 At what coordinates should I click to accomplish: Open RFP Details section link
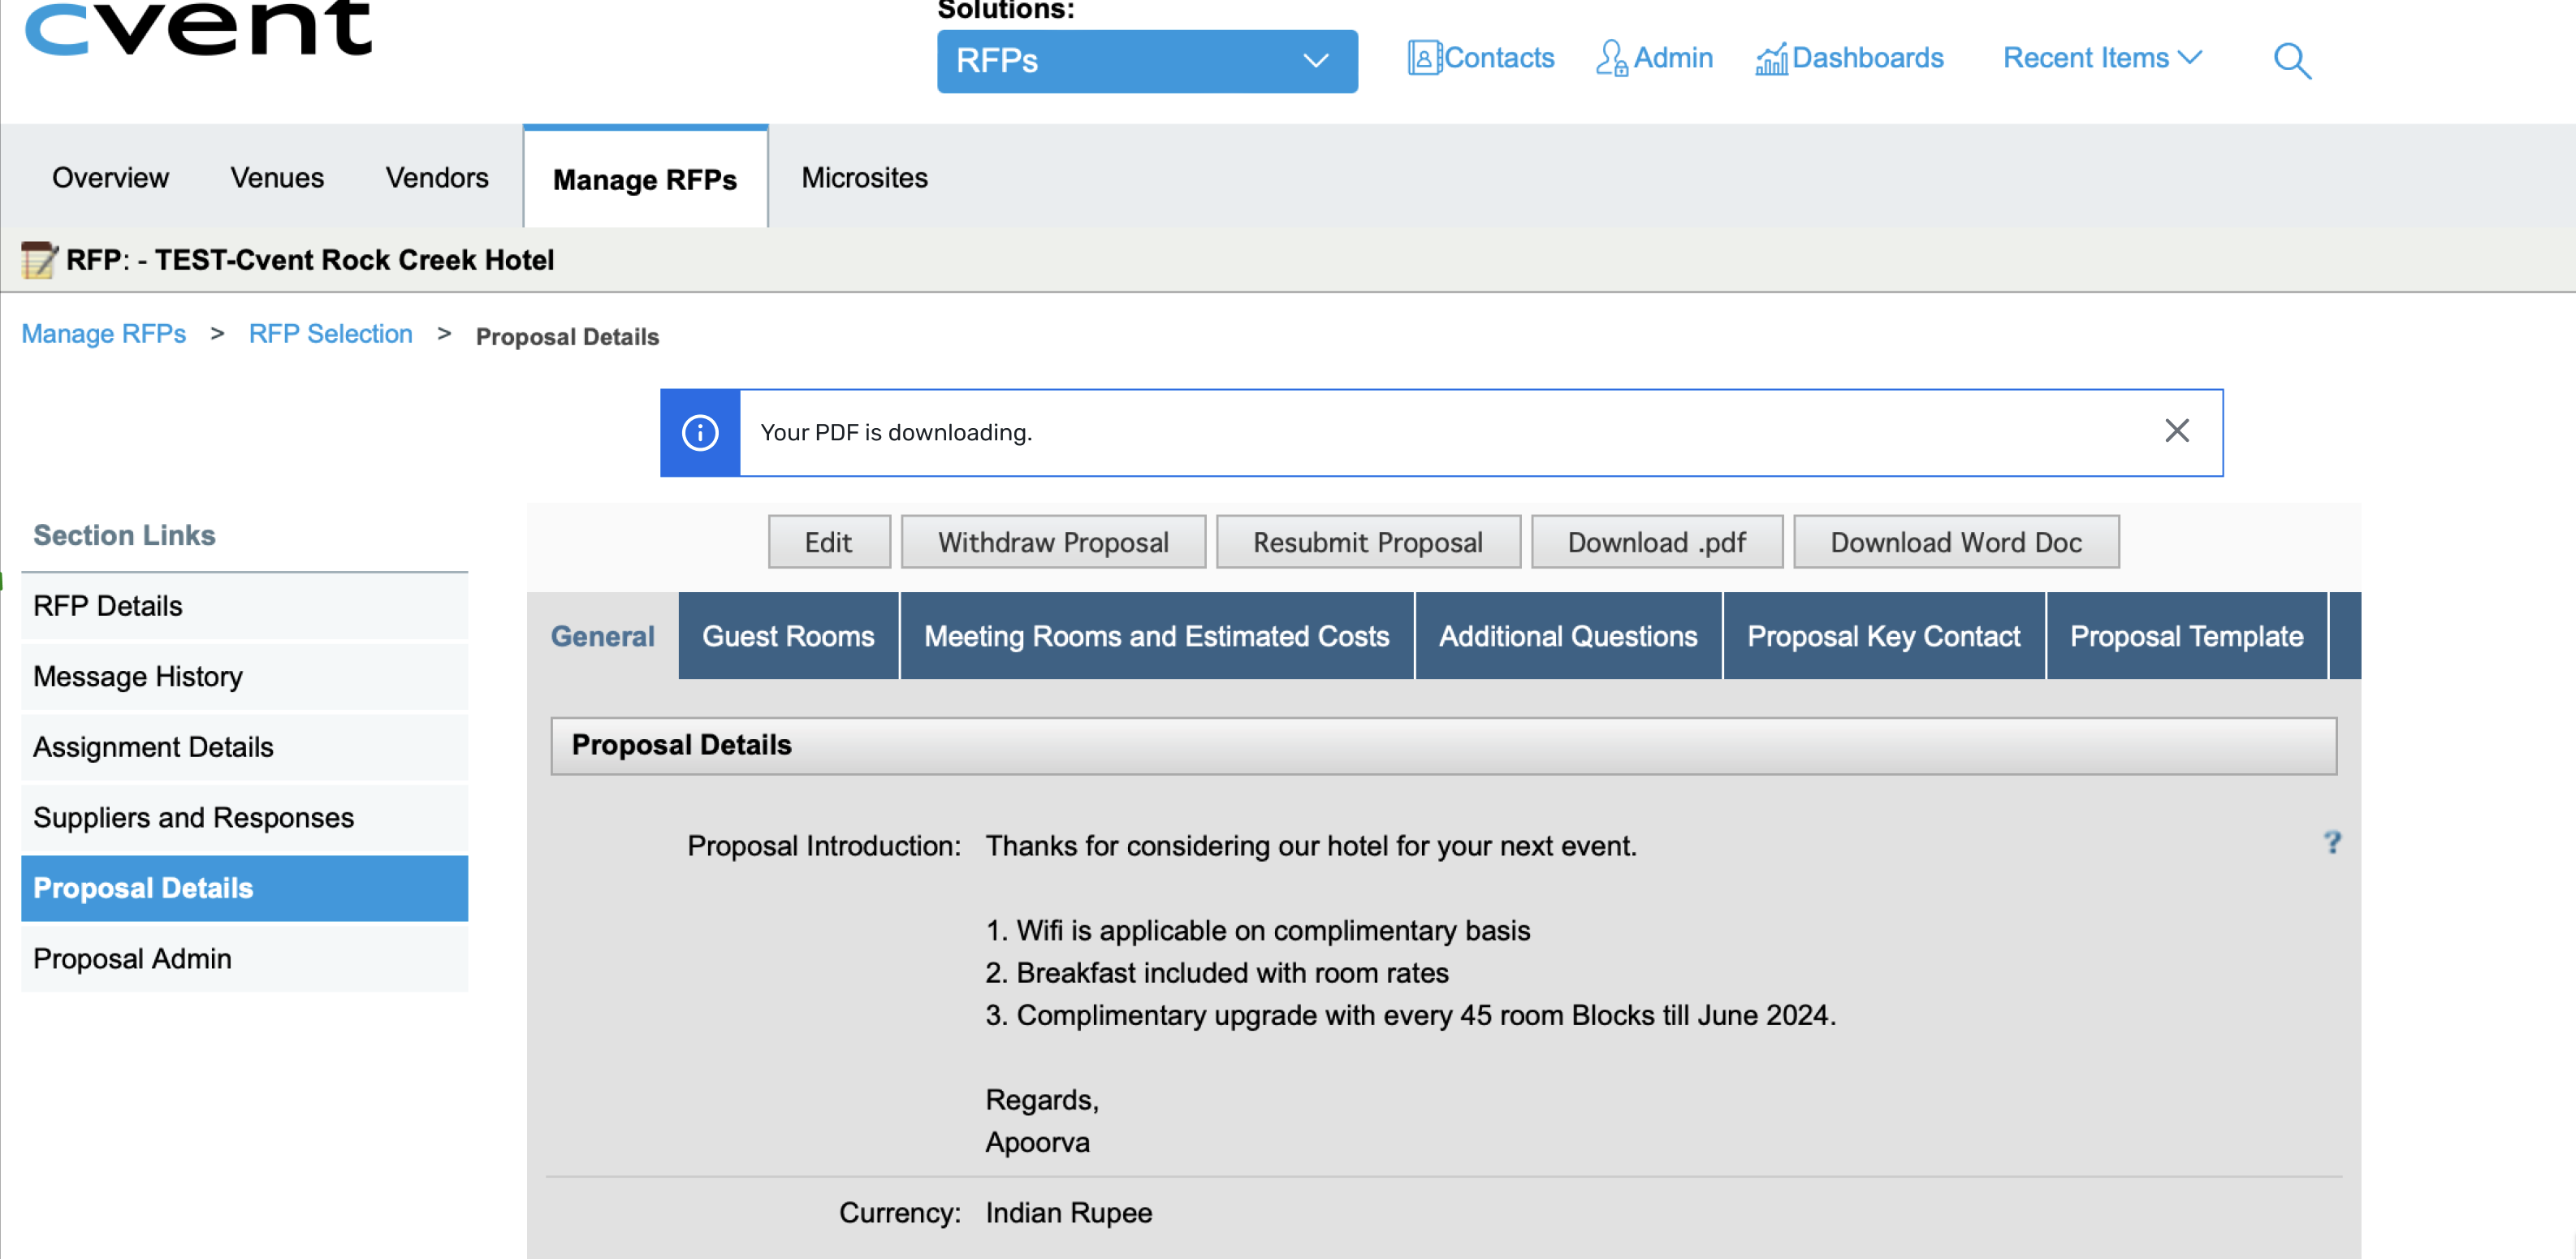click(244, 606)
